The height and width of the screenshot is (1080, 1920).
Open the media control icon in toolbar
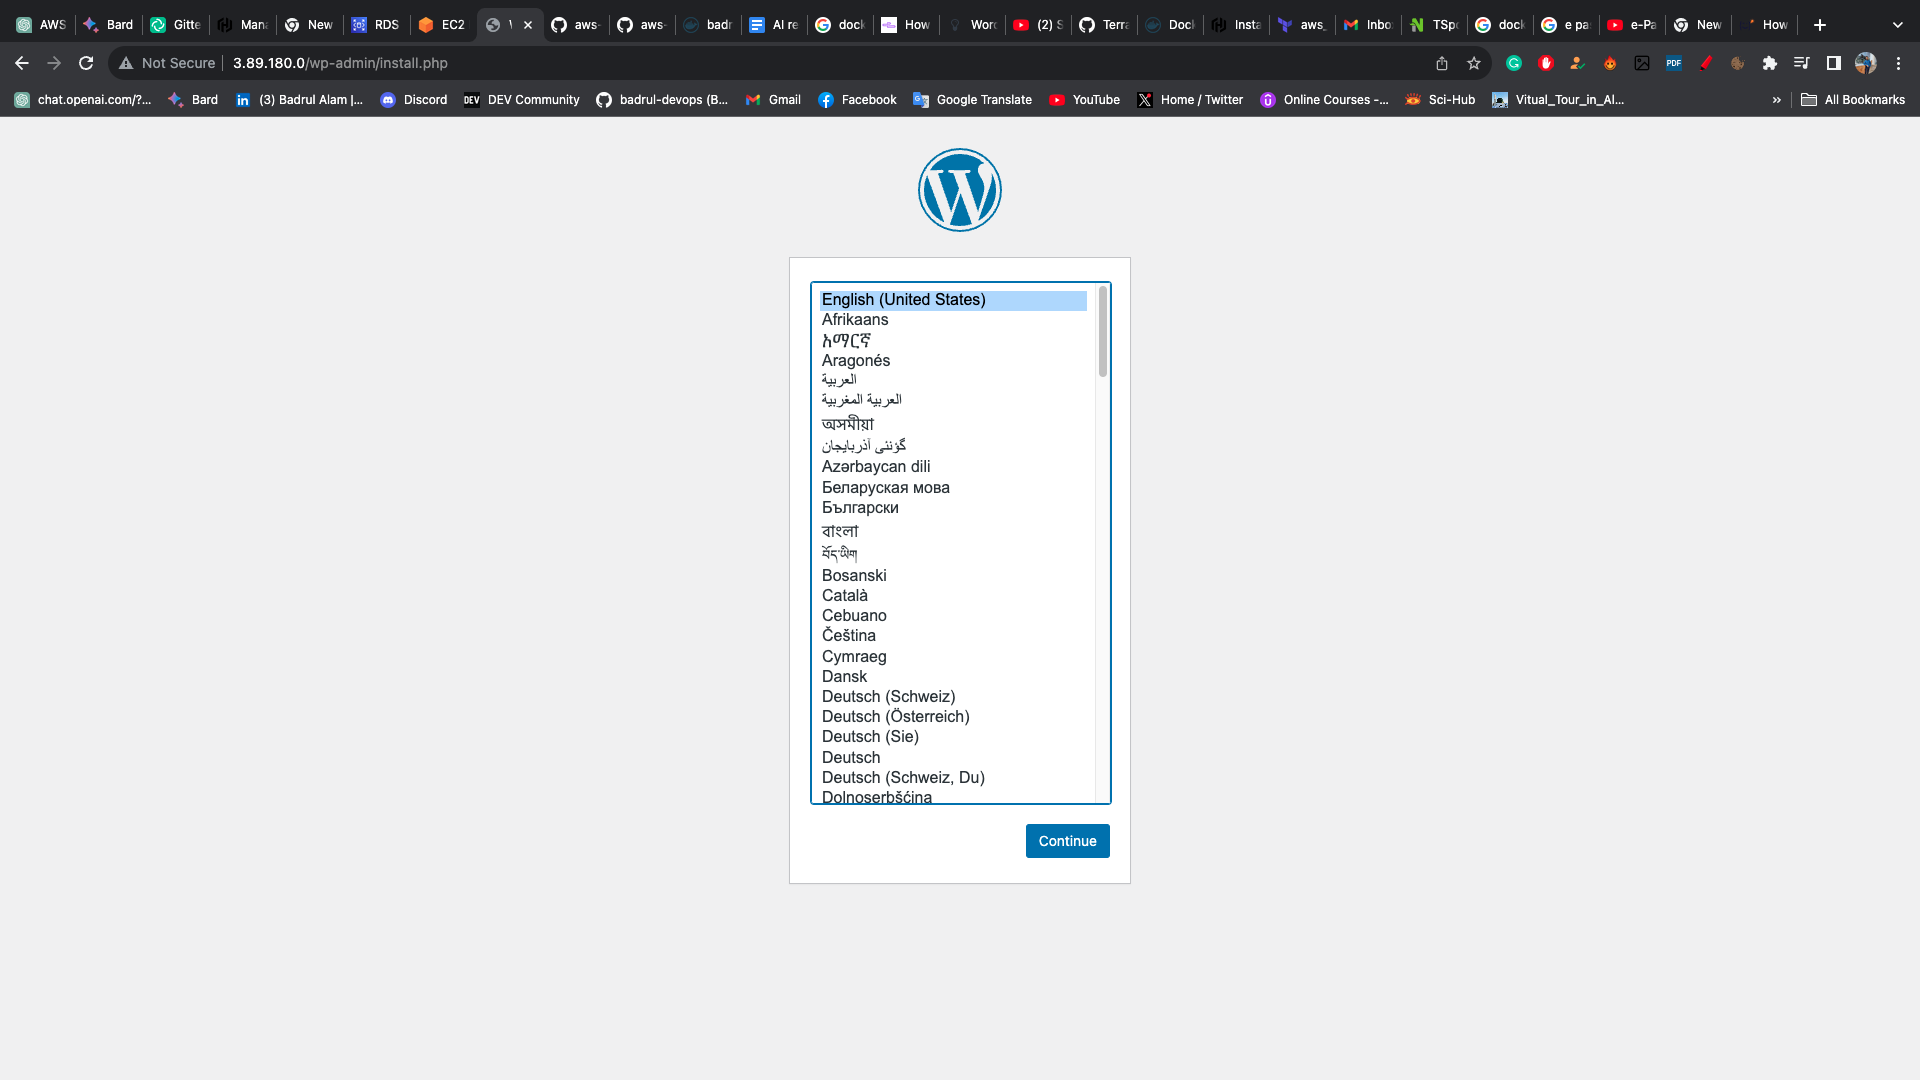(1802, 63)
